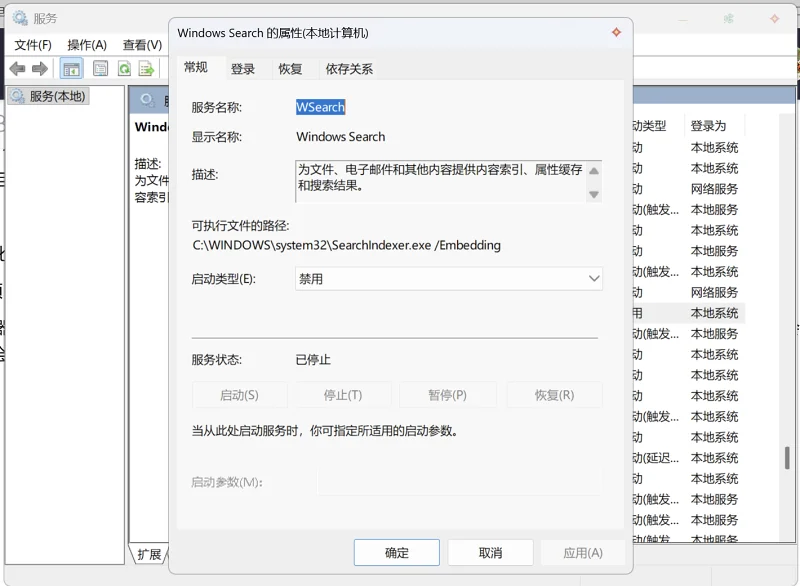The image size is (800, 586).
Task: Click the Export List toolbar icon
Action: coord(146,68)
